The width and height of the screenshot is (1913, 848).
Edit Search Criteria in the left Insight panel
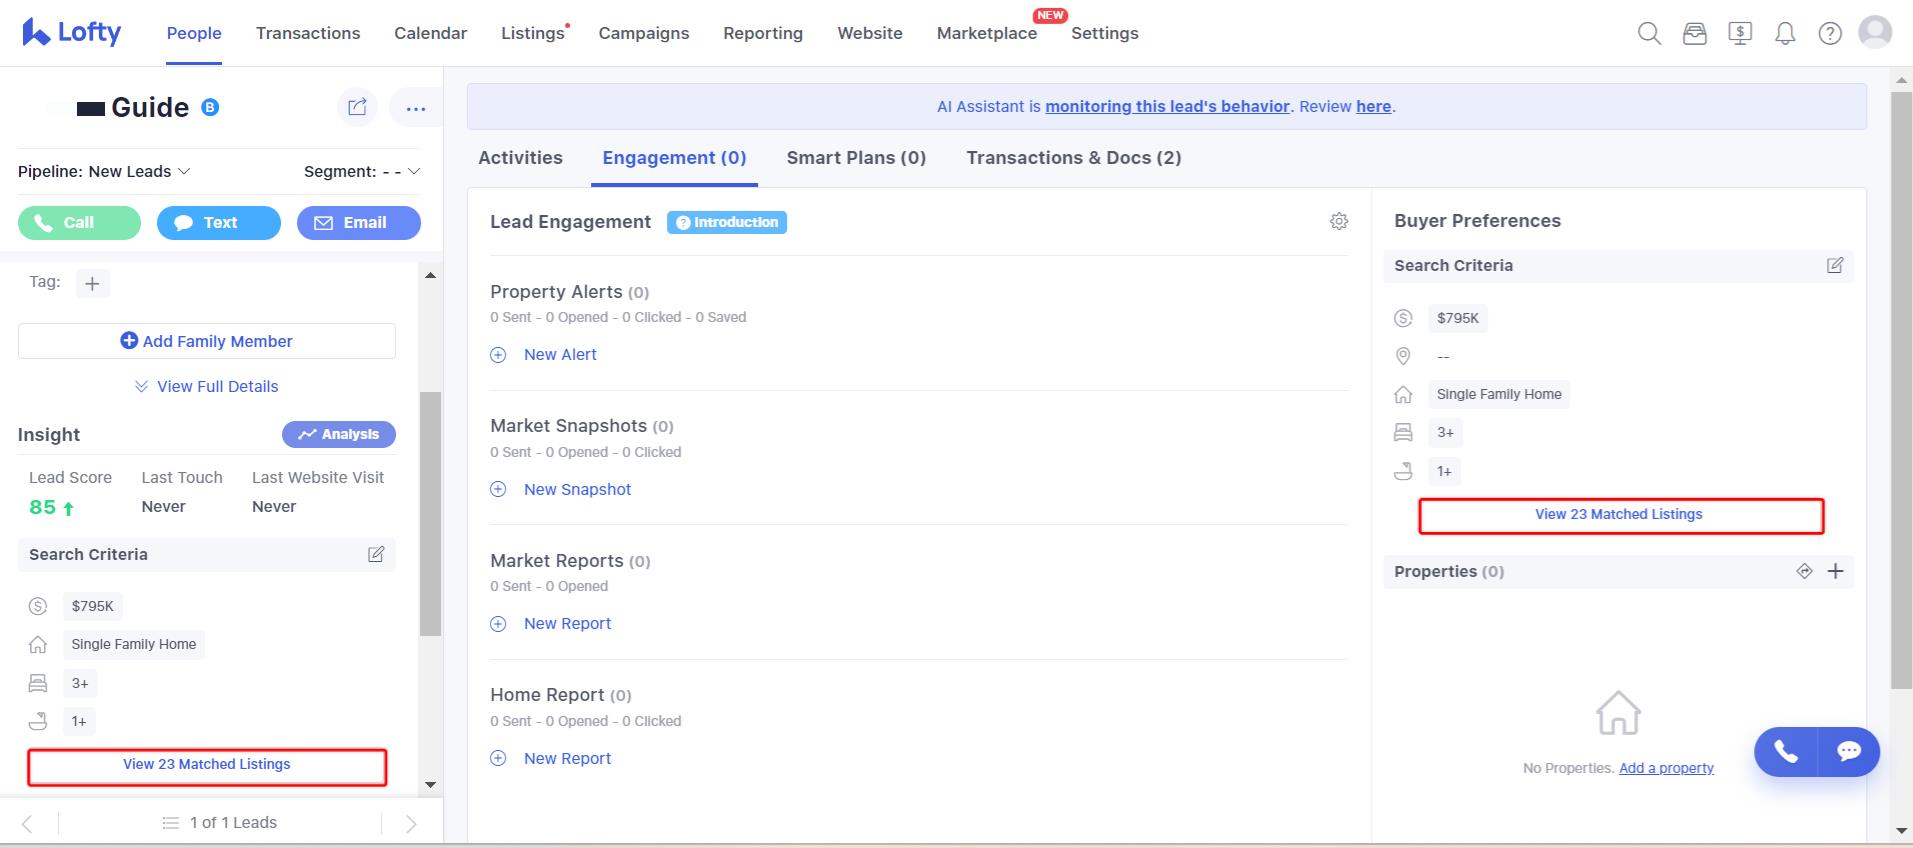(376, 554)
